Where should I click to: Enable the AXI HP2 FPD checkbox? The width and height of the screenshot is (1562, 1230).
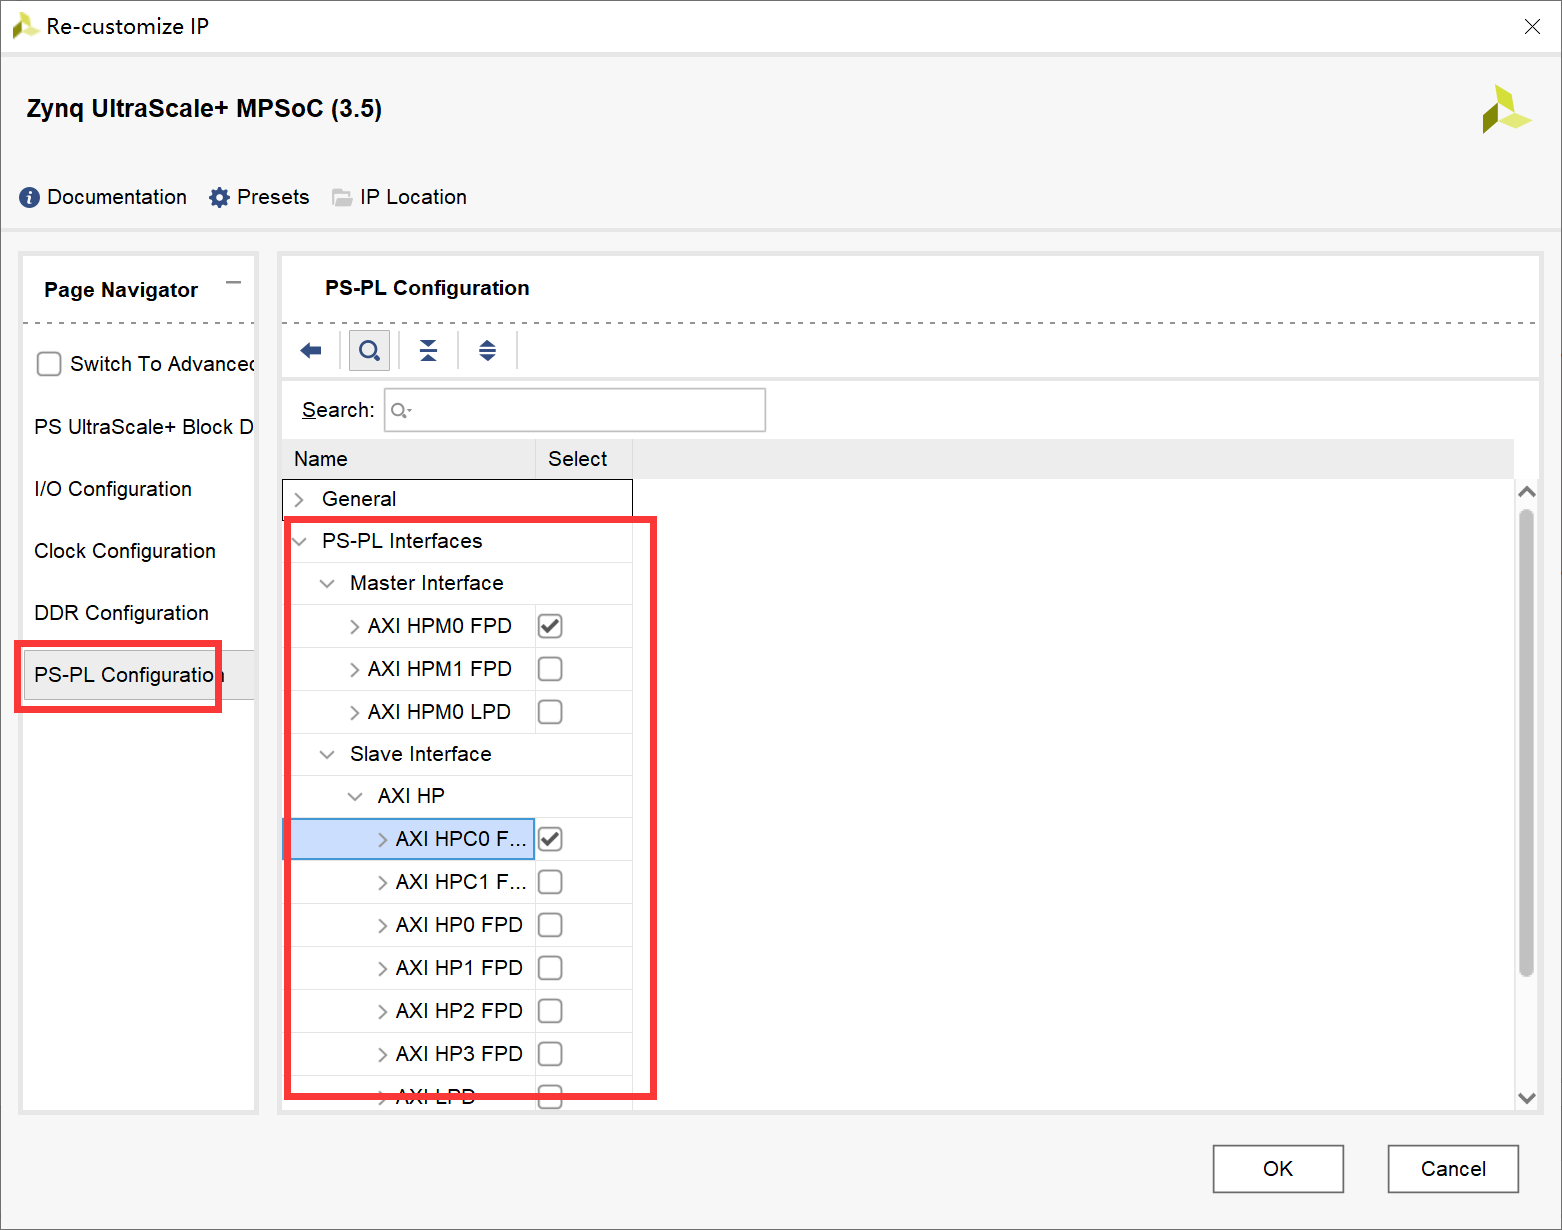pyautogui.click(x=550, y=1011)
